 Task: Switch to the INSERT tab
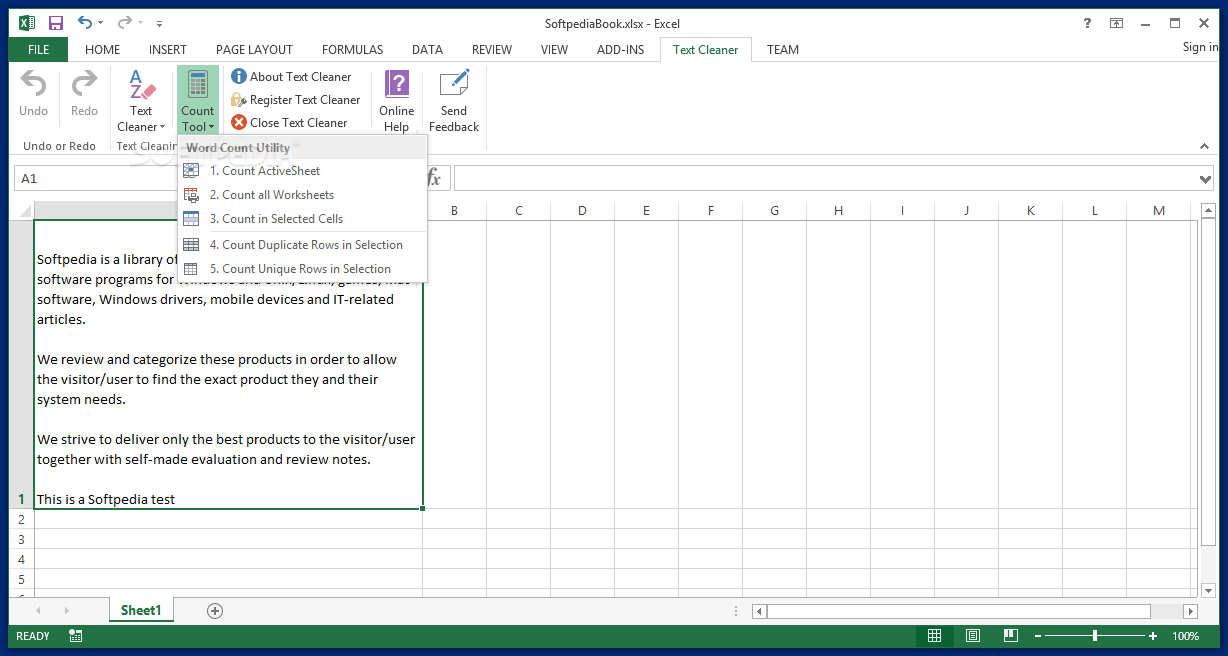coord(168,49)
